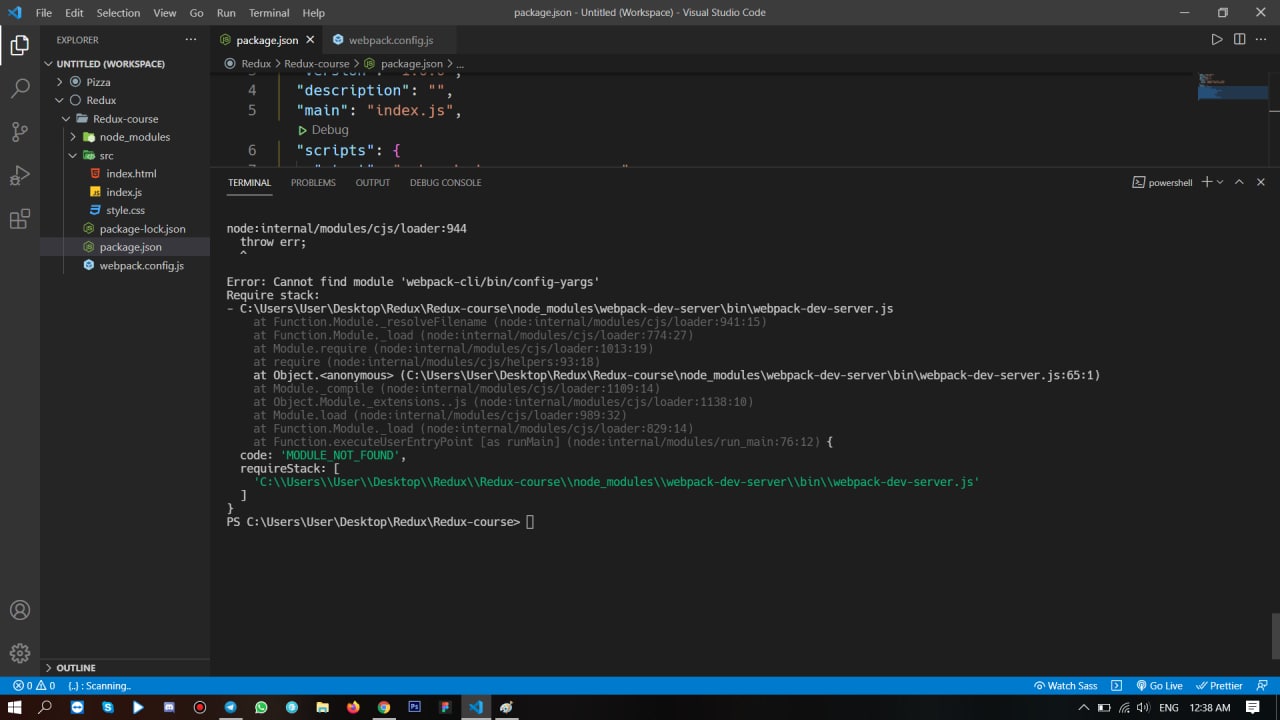Open the Extensions view
The image size is (1280, 720).
tap(19, 220)
